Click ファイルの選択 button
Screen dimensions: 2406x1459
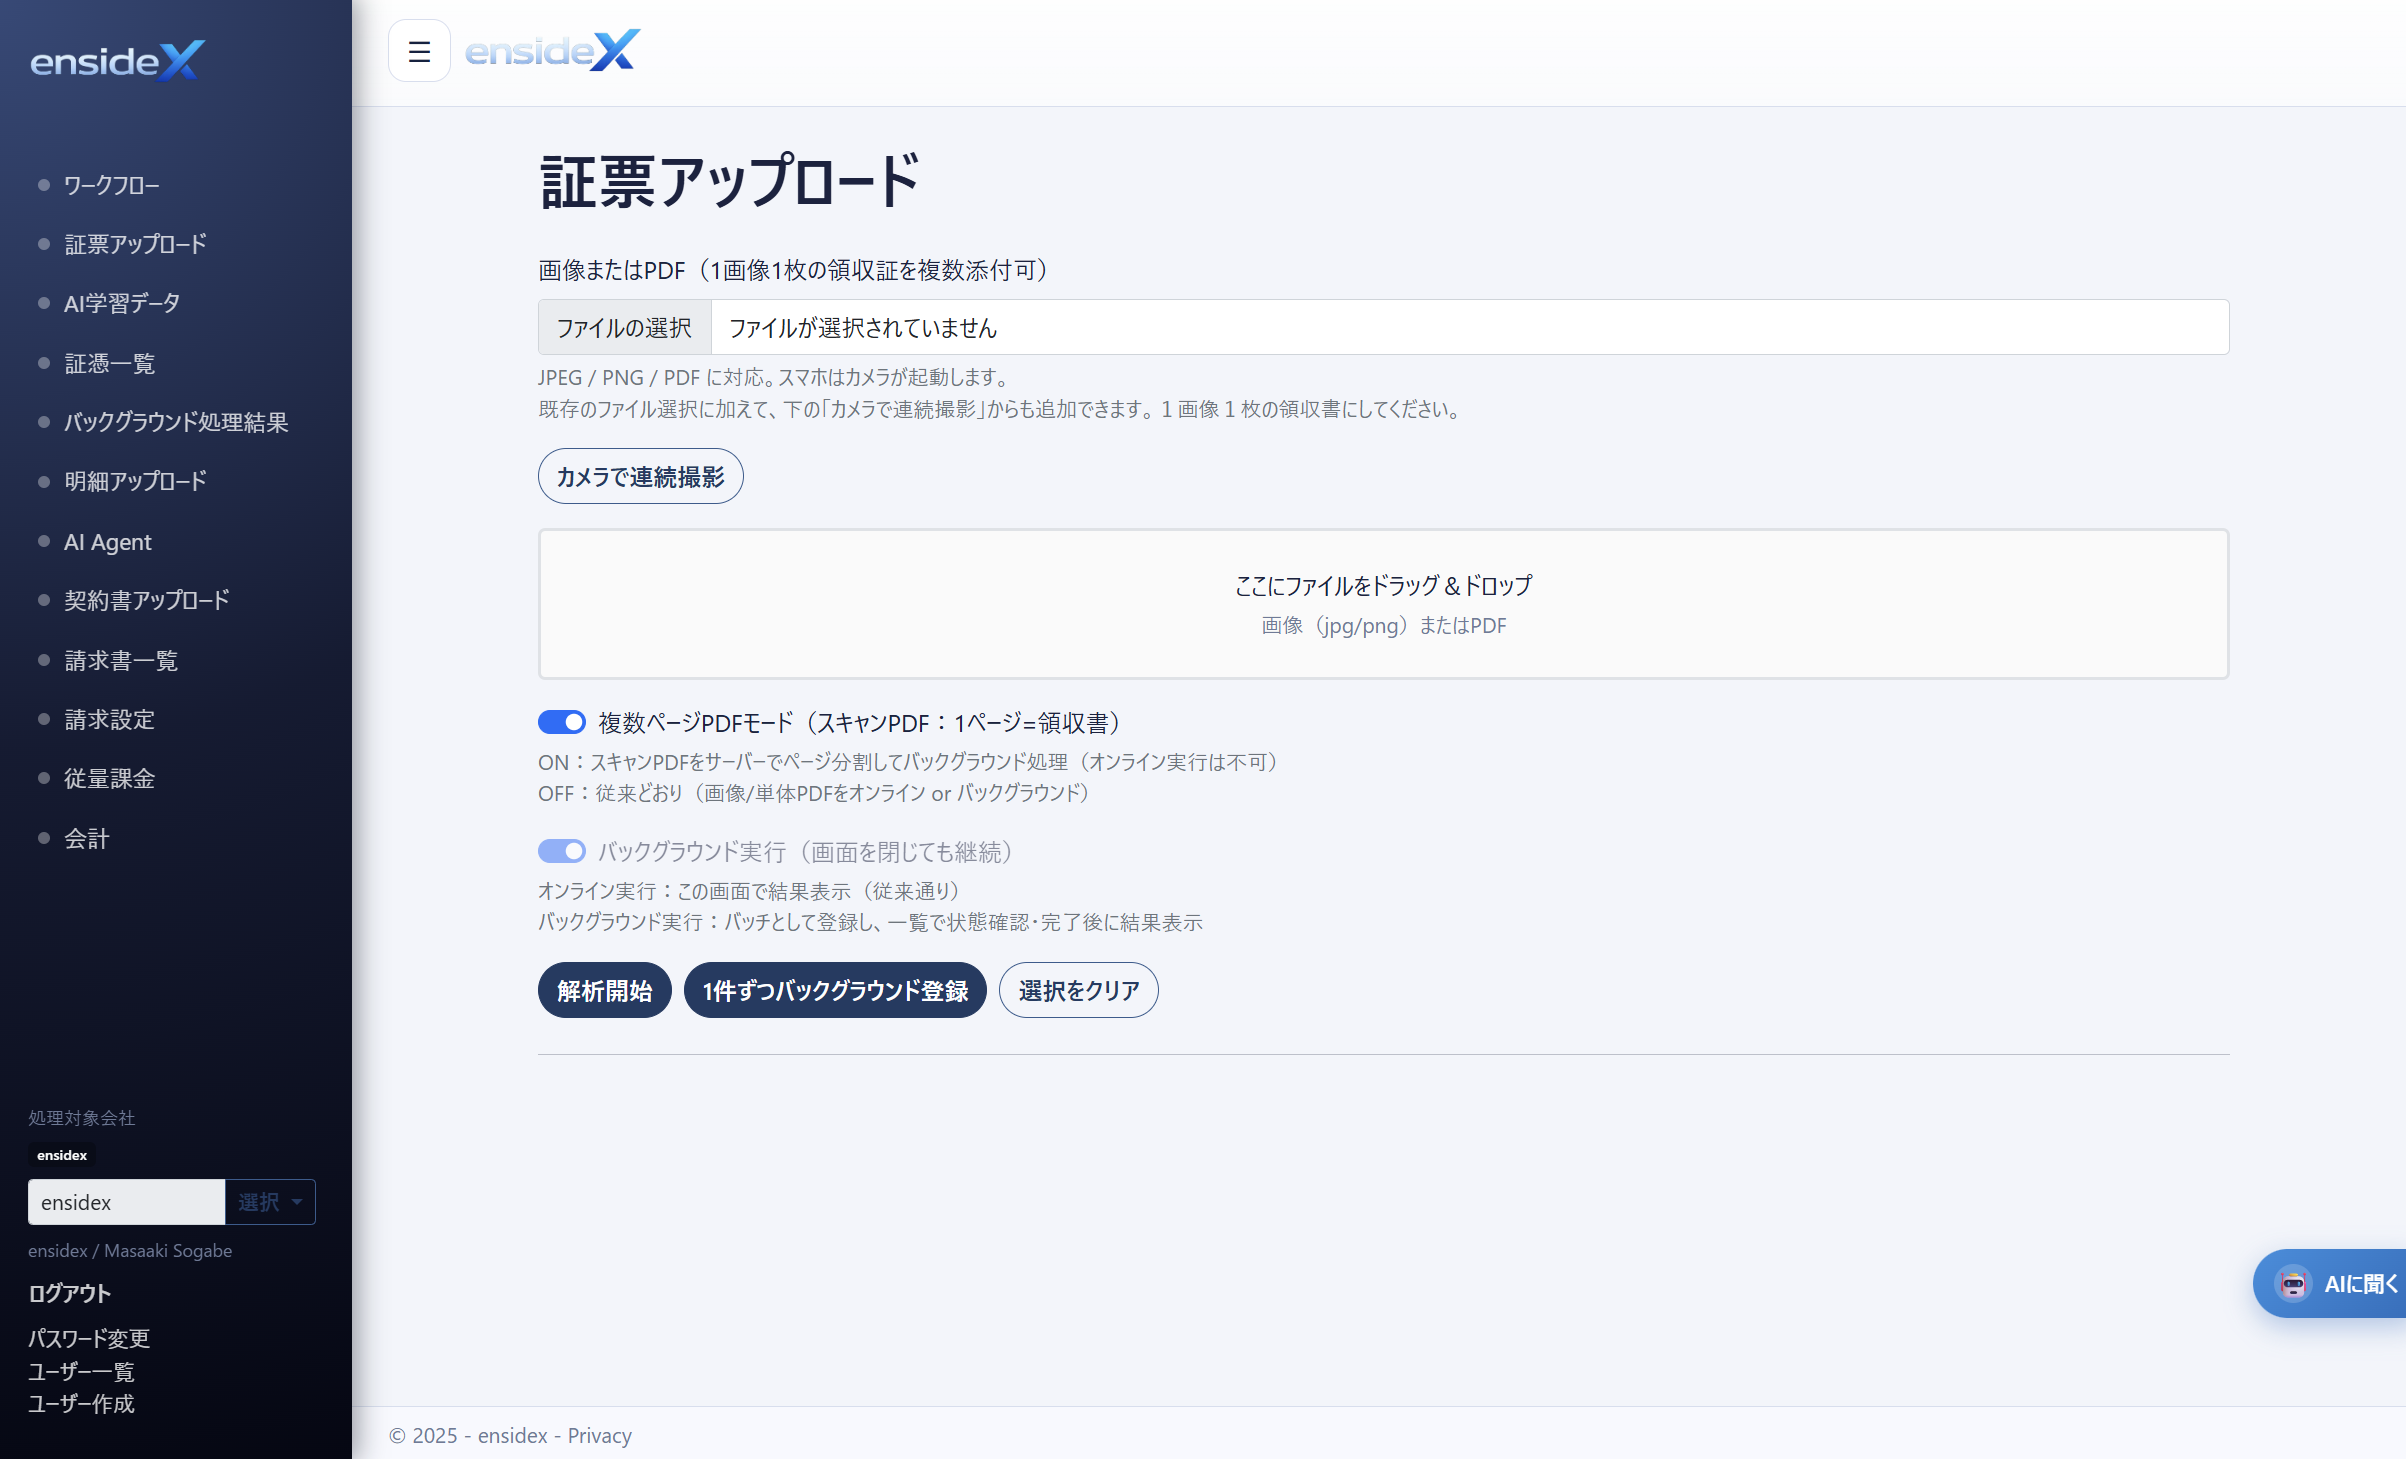[625, 327]
